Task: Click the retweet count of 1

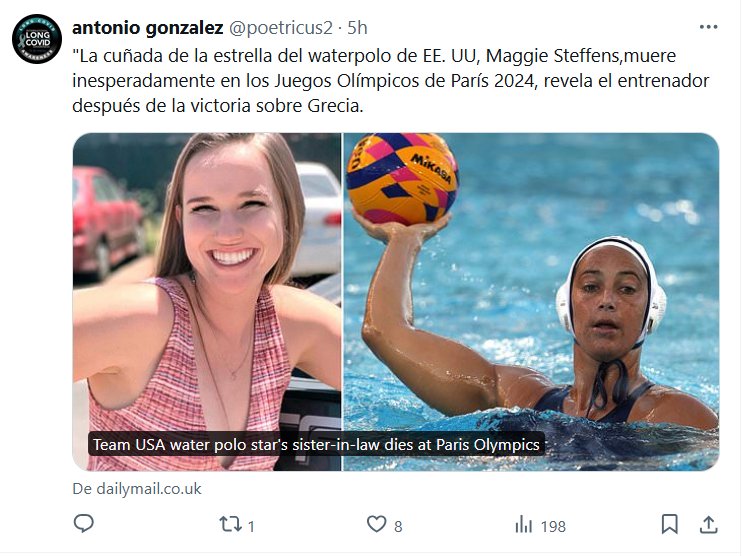Action: point(251,525)
